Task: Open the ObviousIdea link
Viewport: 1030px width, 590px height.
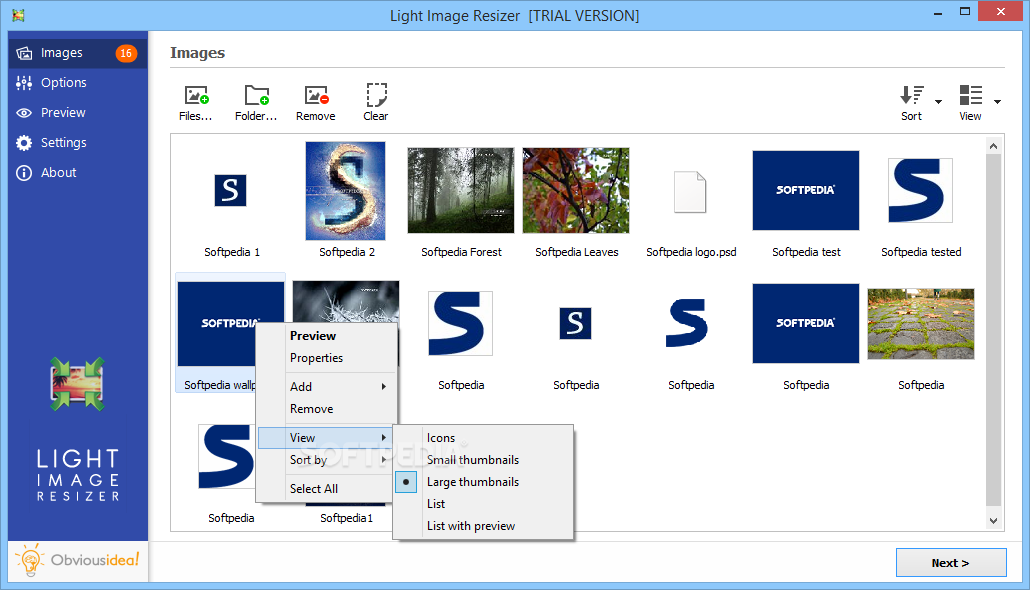Action: pos(77,560)
